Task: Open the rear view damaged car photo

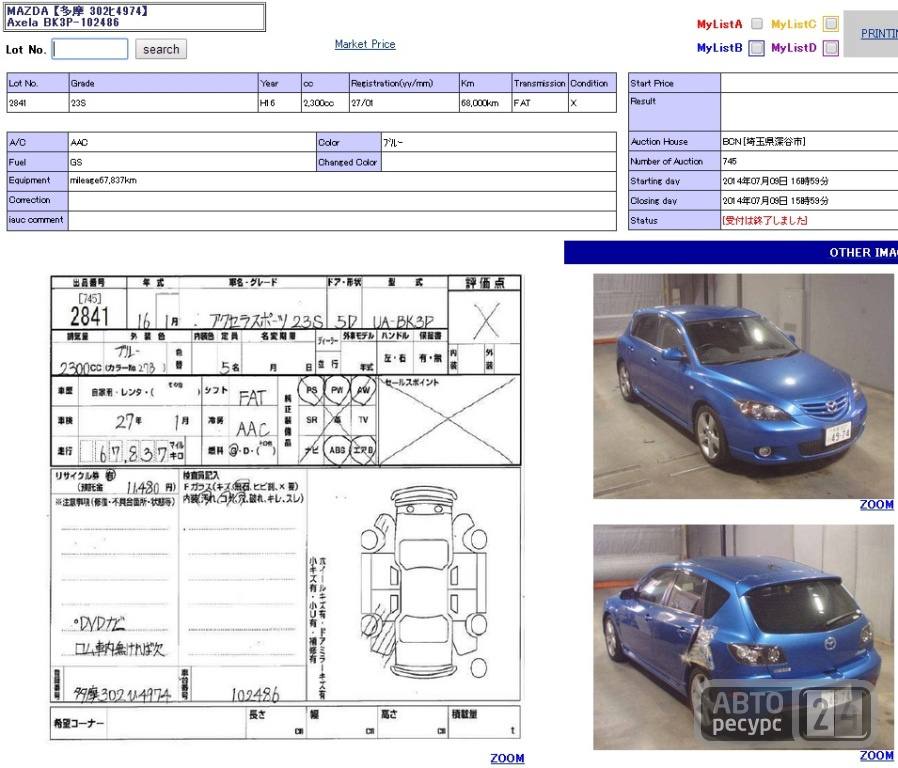Action: [x=743, y=637]
